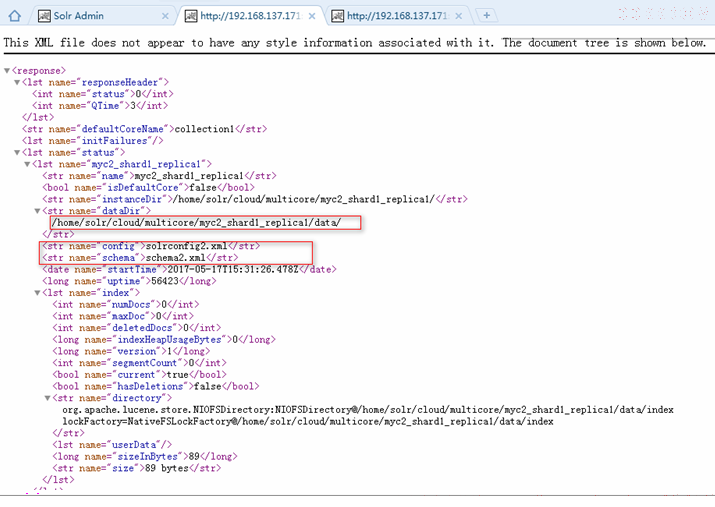715x507 pixels.
Task: Click the defaultCoreName value collection1
Action: [205, 129]
